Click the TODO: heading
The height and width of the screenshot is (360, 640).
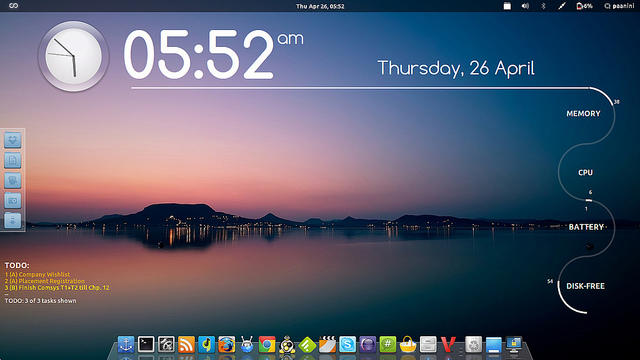tap(17, 265)
